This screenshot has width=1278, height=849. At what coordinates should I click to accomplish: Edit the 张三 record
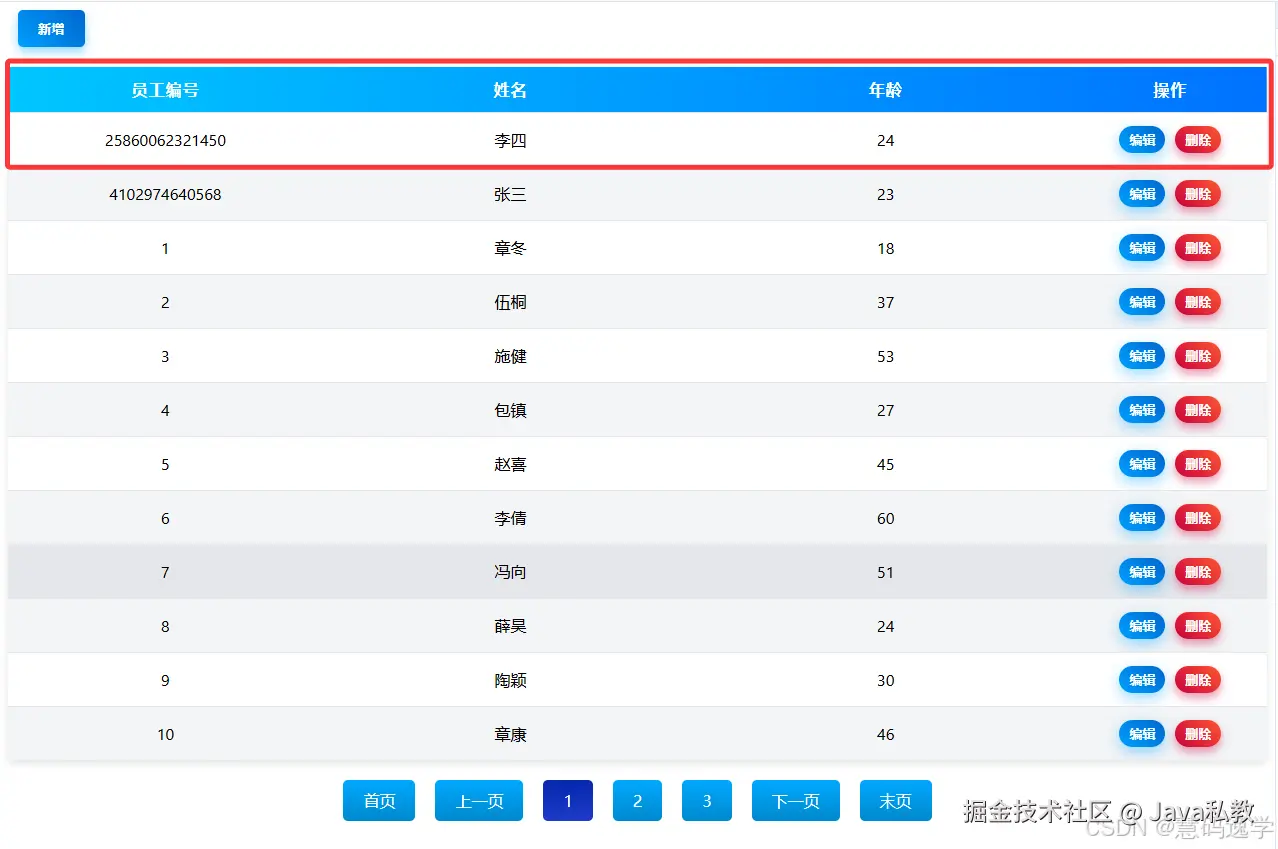coord(1142,194)
